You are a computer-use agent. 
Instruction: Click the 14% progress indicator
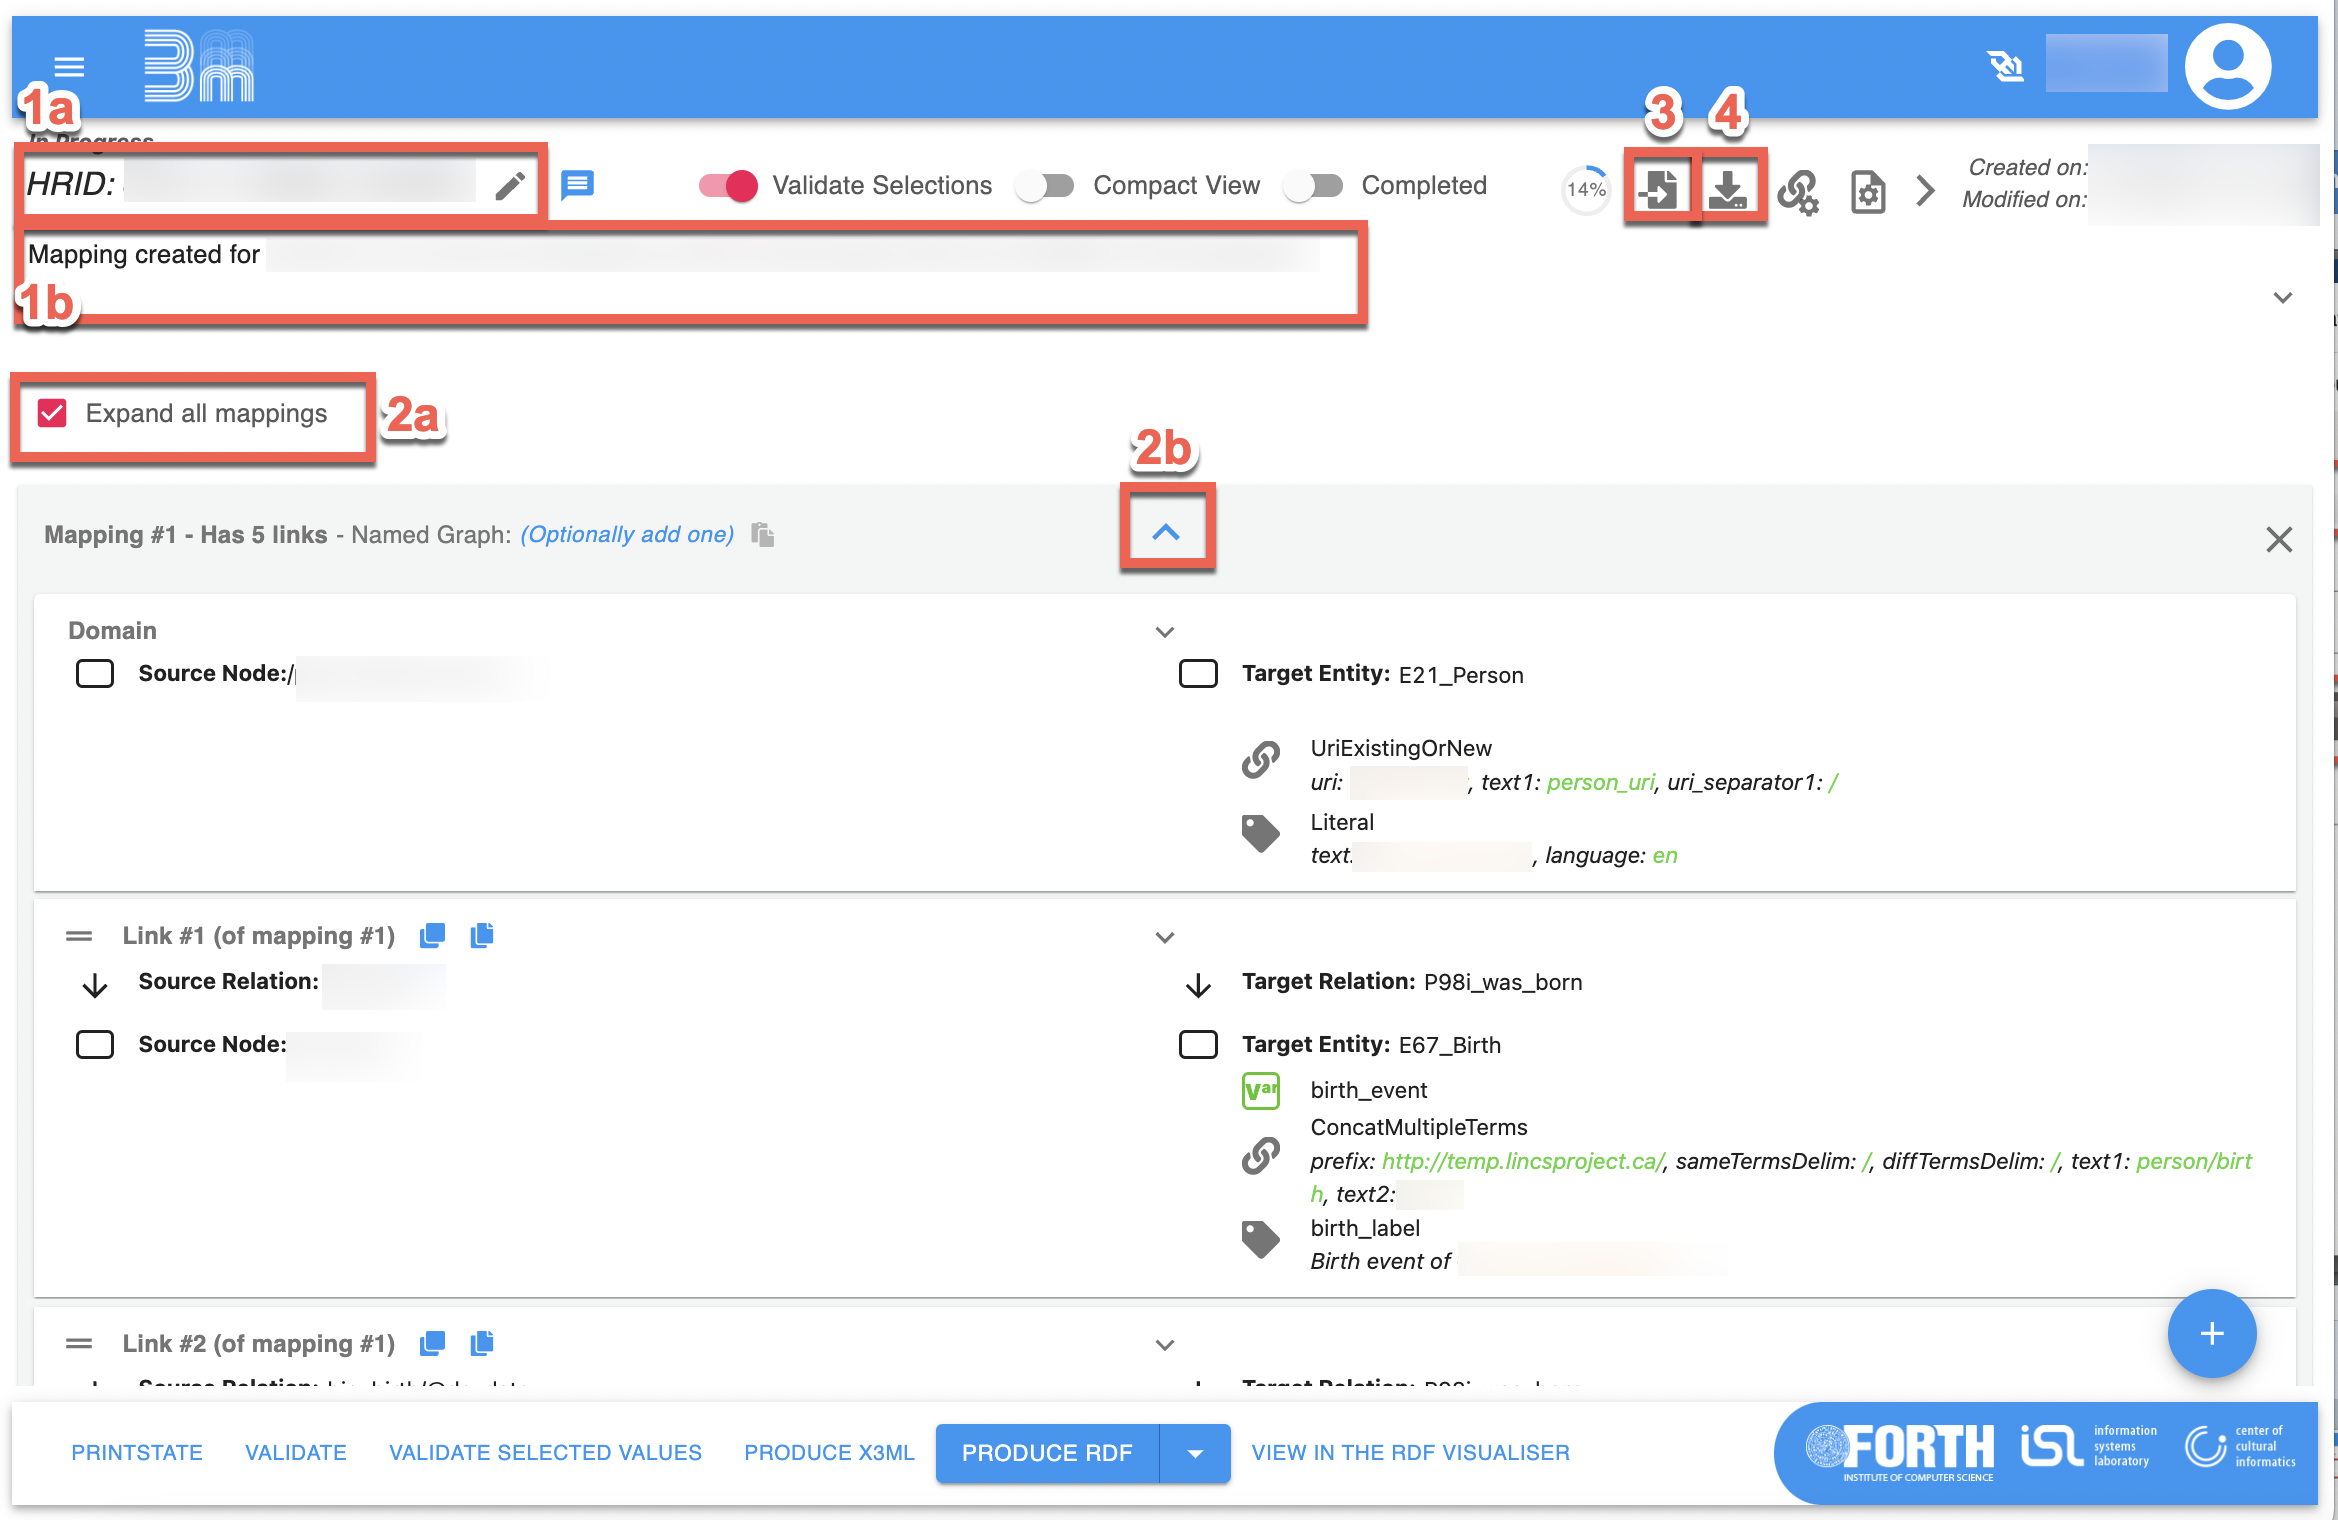(x=1586, y=190)
